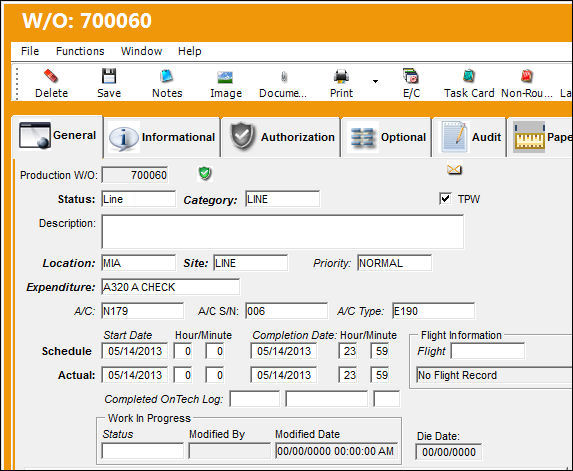Uncheck the TPW checkbox
Image resolution: width=573 pixels, height=471 pixels.
pos(445,199)
